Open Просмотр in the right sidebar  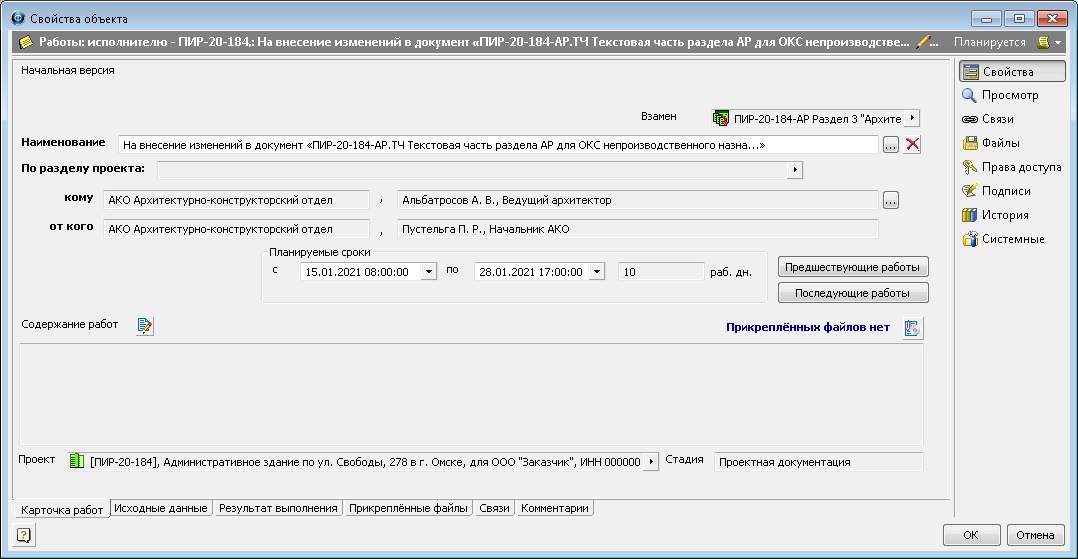[x=1009, y=95]
